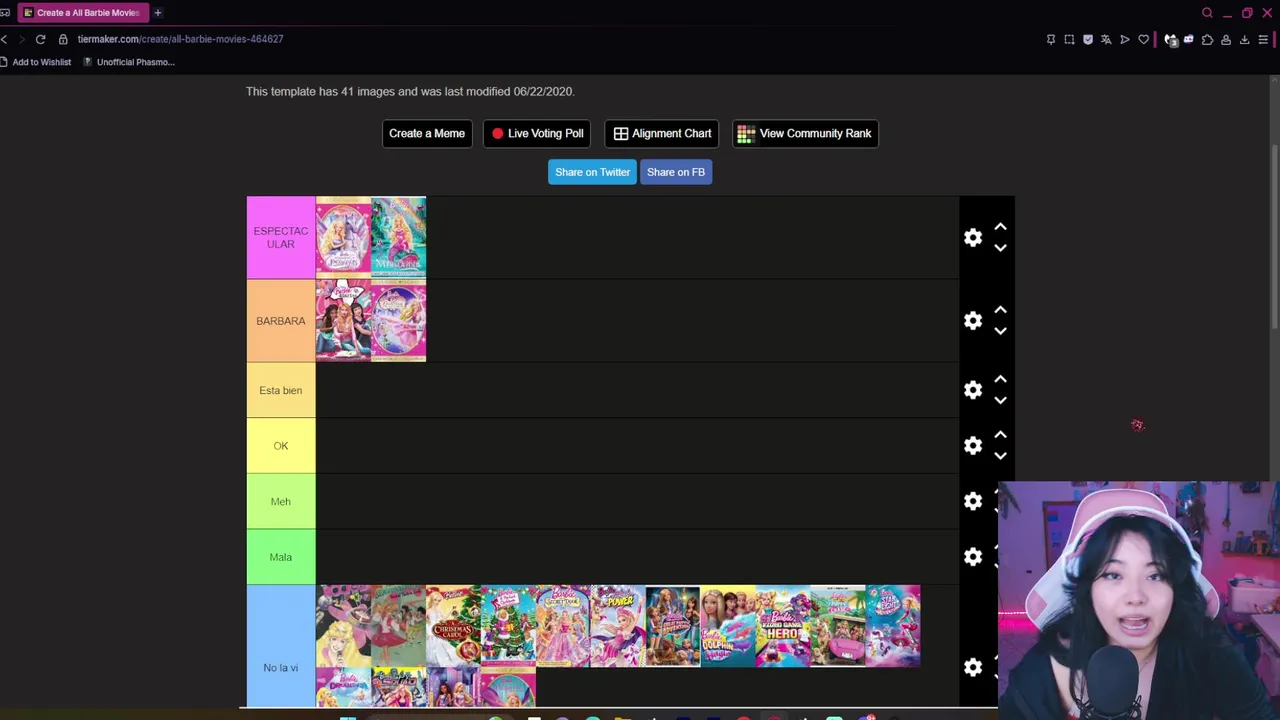Open the page translate icon

(1106, 40)
